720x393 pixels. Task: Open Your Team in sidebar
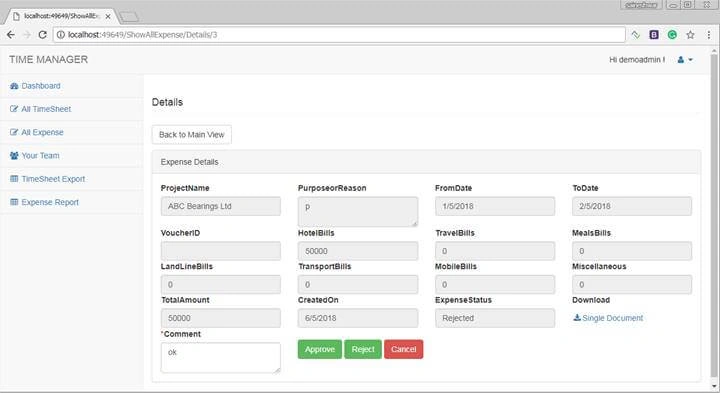[40, 156]
